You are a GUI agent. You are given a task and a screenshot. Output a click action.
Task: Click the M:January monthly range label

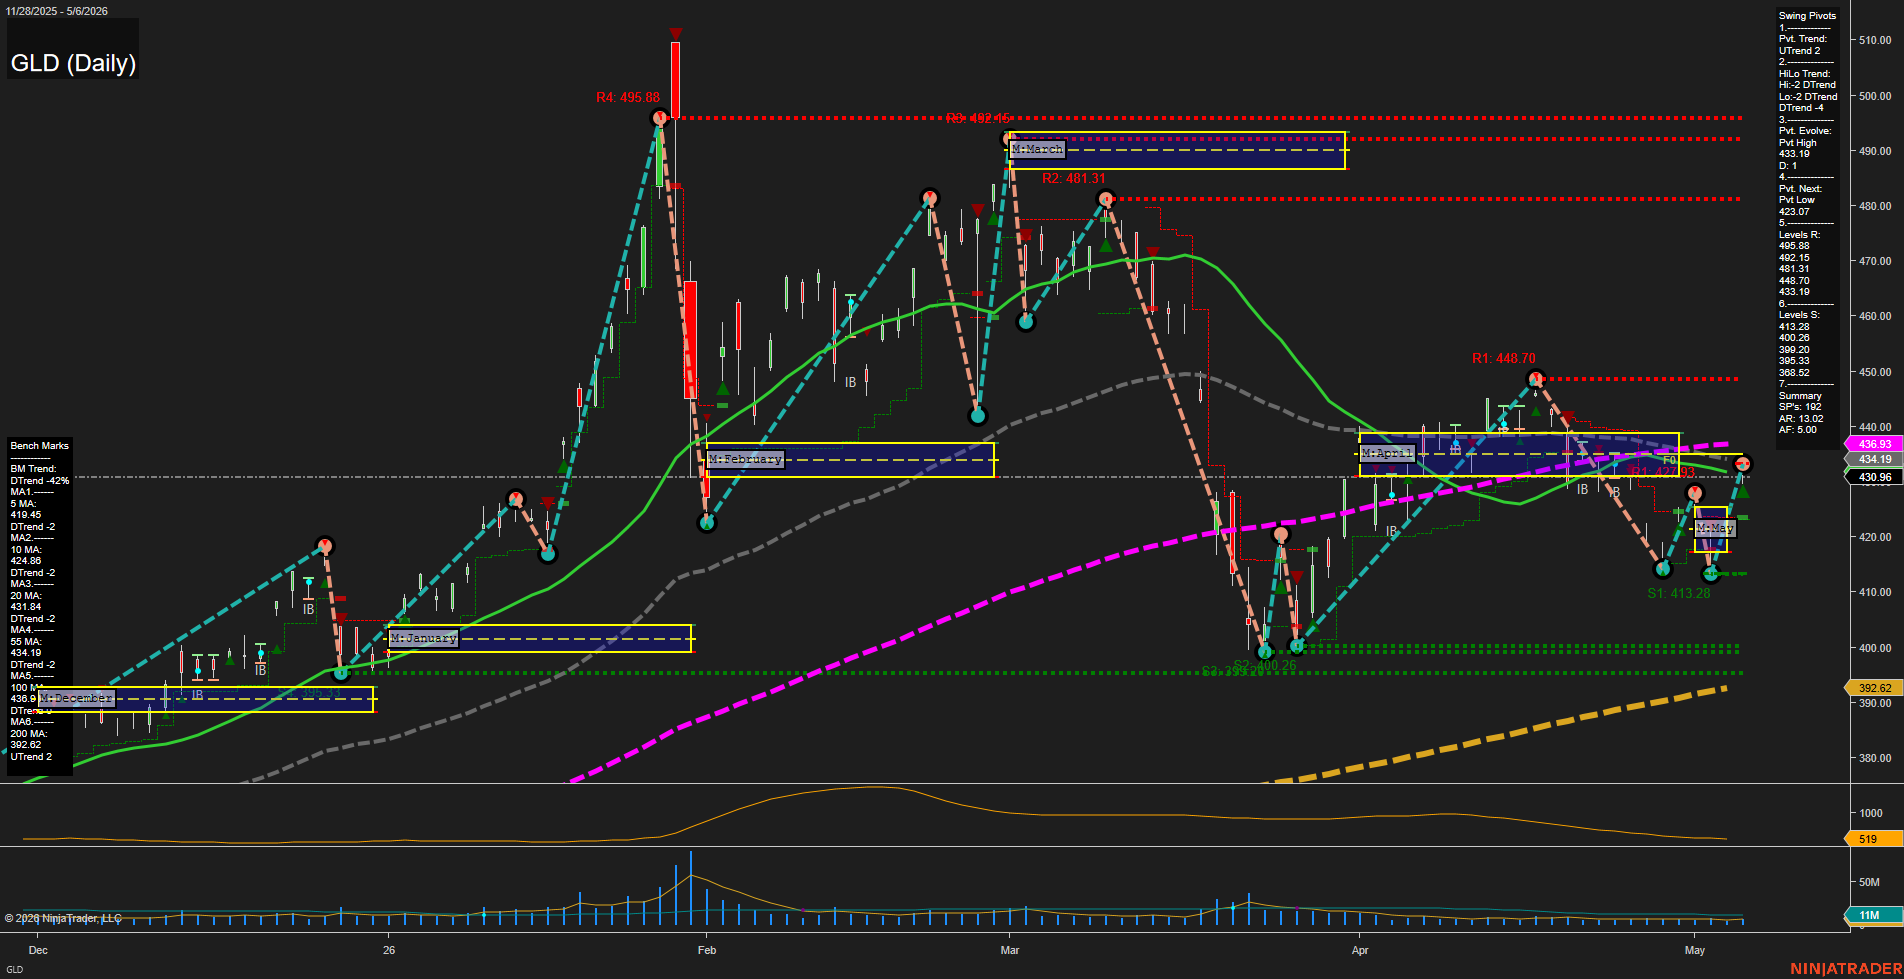[424, 638]
